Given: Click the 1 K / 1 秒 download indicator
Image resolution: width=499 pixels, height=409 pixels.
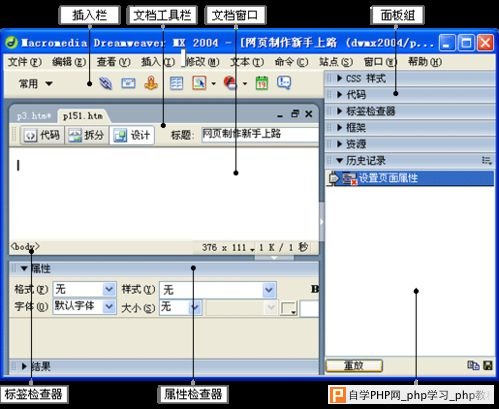Looking at the screenshot, I should point(283,248).
